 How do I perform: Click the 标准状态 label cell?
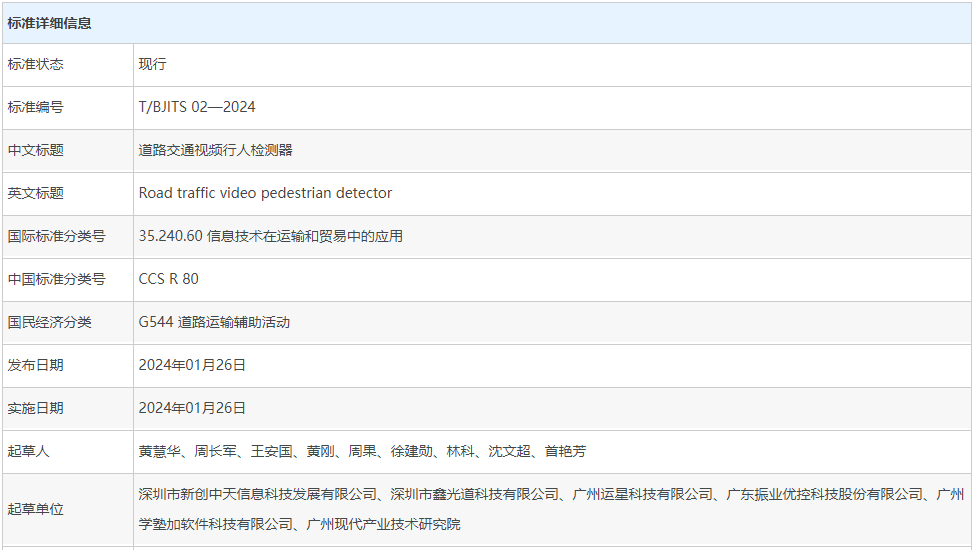[x=36, y=64]
